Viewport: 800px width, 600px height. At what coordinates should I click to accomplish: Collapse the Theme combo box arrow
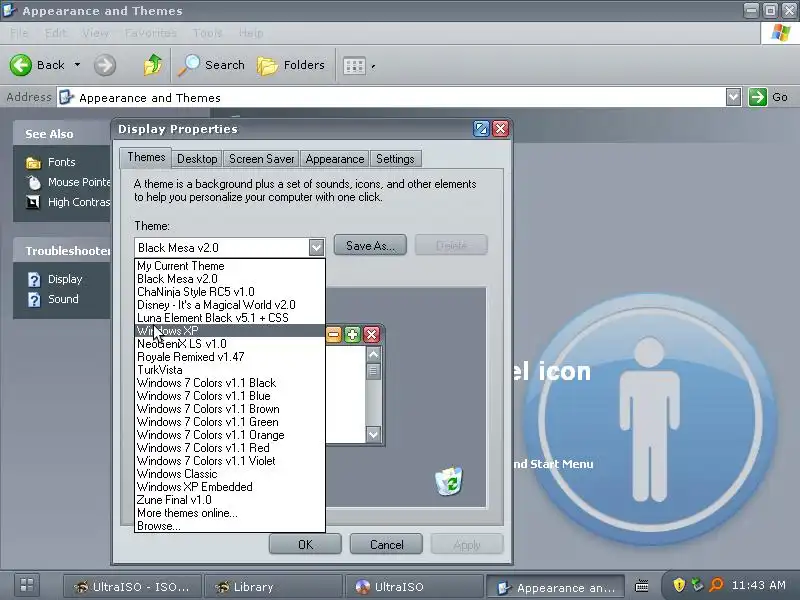click(316, 248)
